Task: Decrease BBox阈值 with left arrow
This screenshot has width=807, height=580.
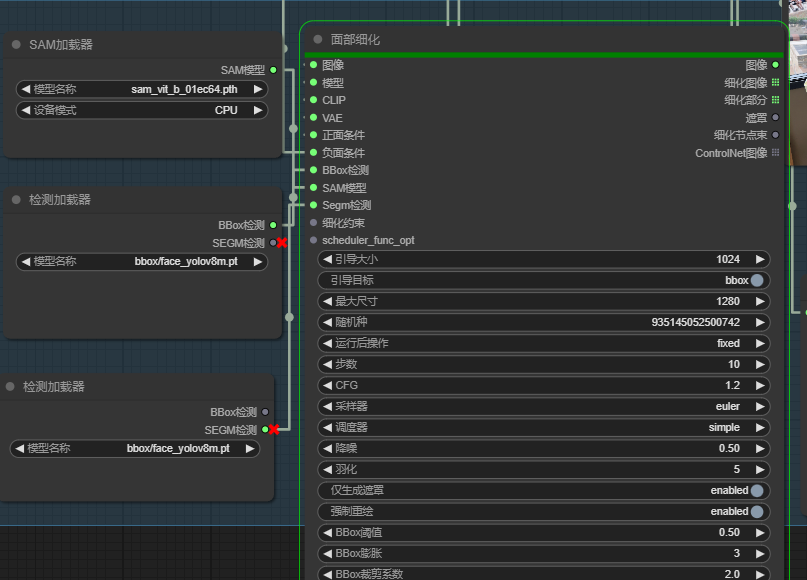Action: click(327, 533)
